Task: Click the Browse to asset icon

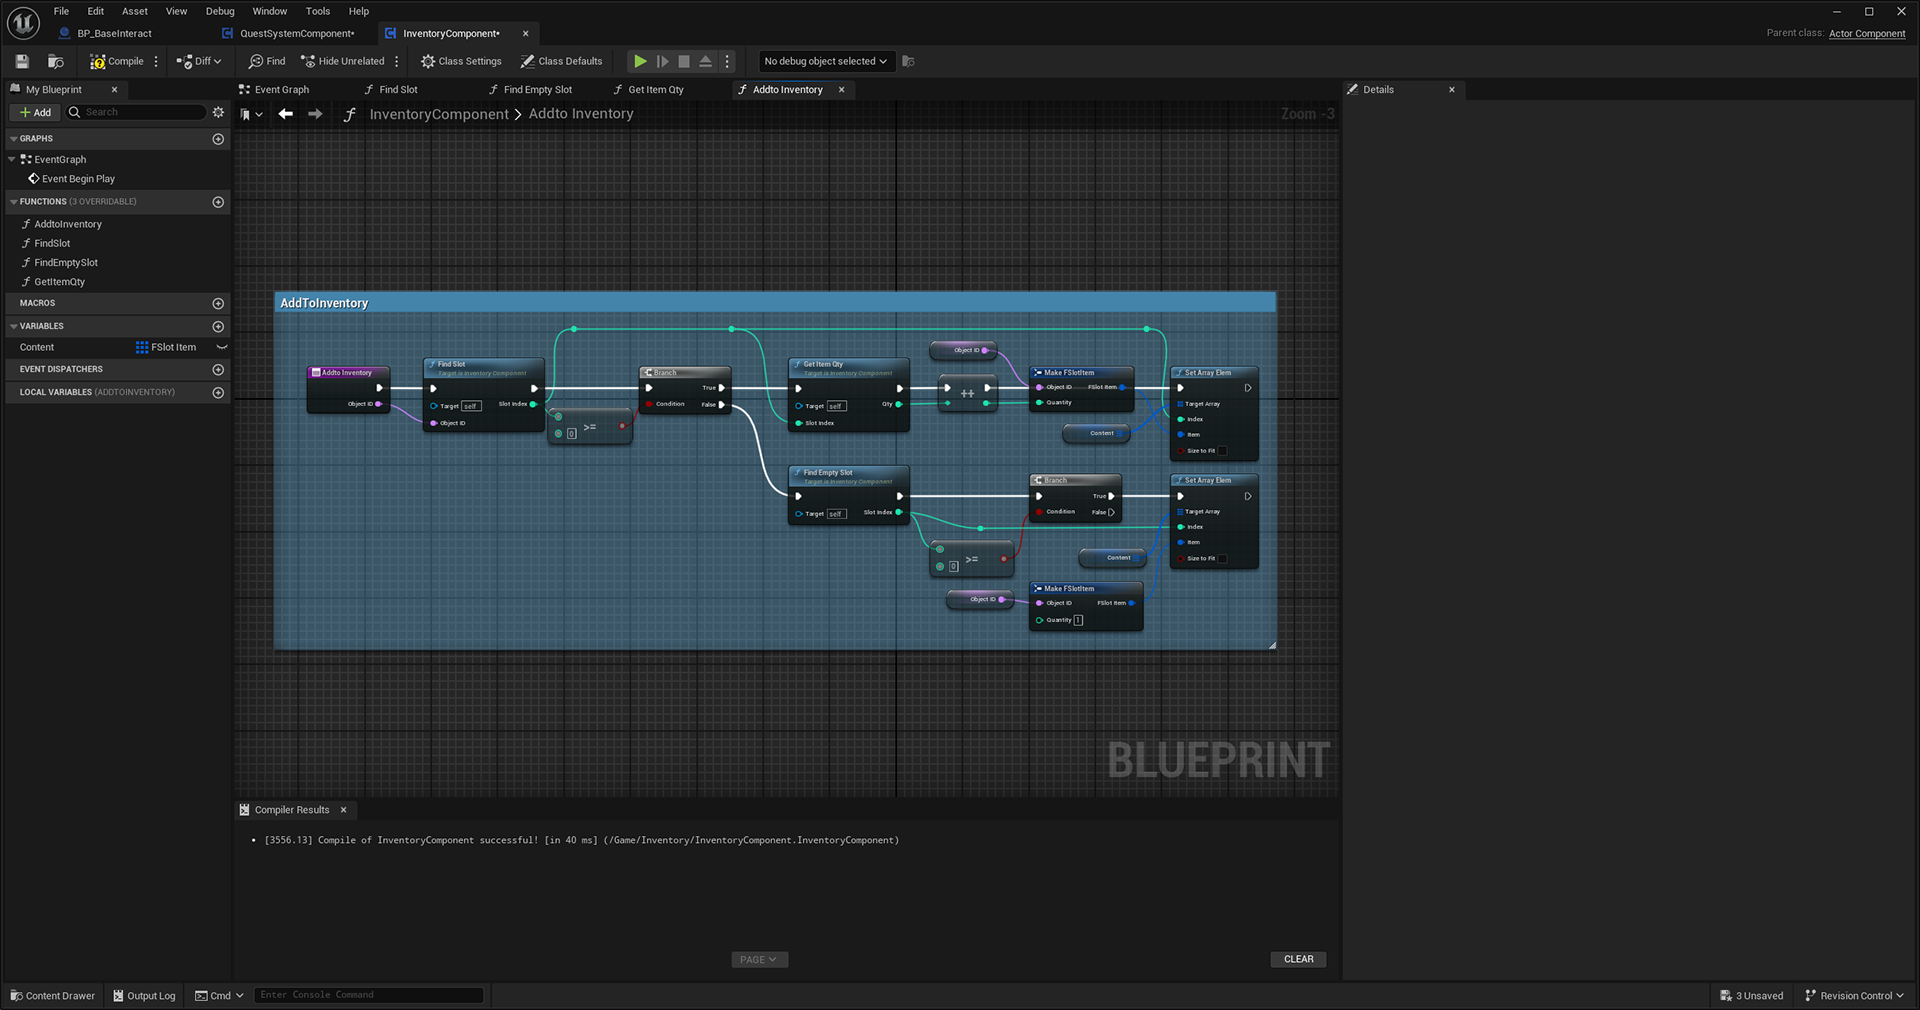Action: (56, 61)
